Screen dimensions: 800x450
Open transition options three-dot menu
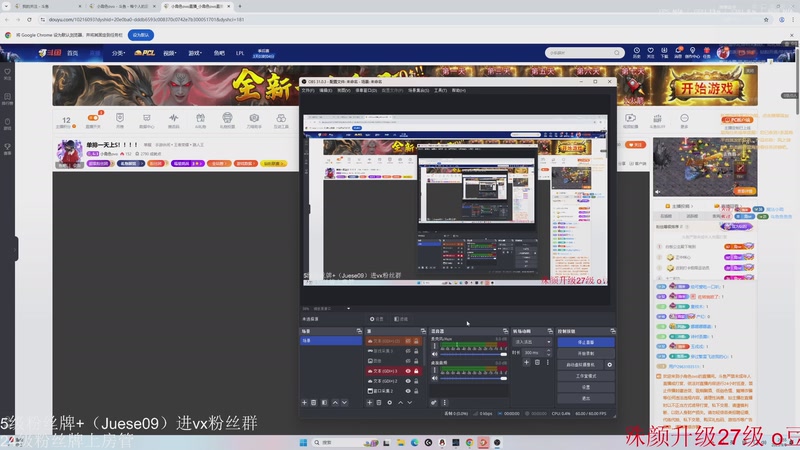pos(548,362)
